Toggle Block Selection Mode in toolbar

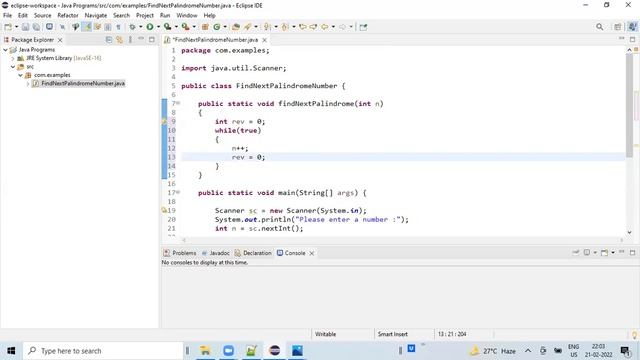pyautogui.click(x=108, y=27)
